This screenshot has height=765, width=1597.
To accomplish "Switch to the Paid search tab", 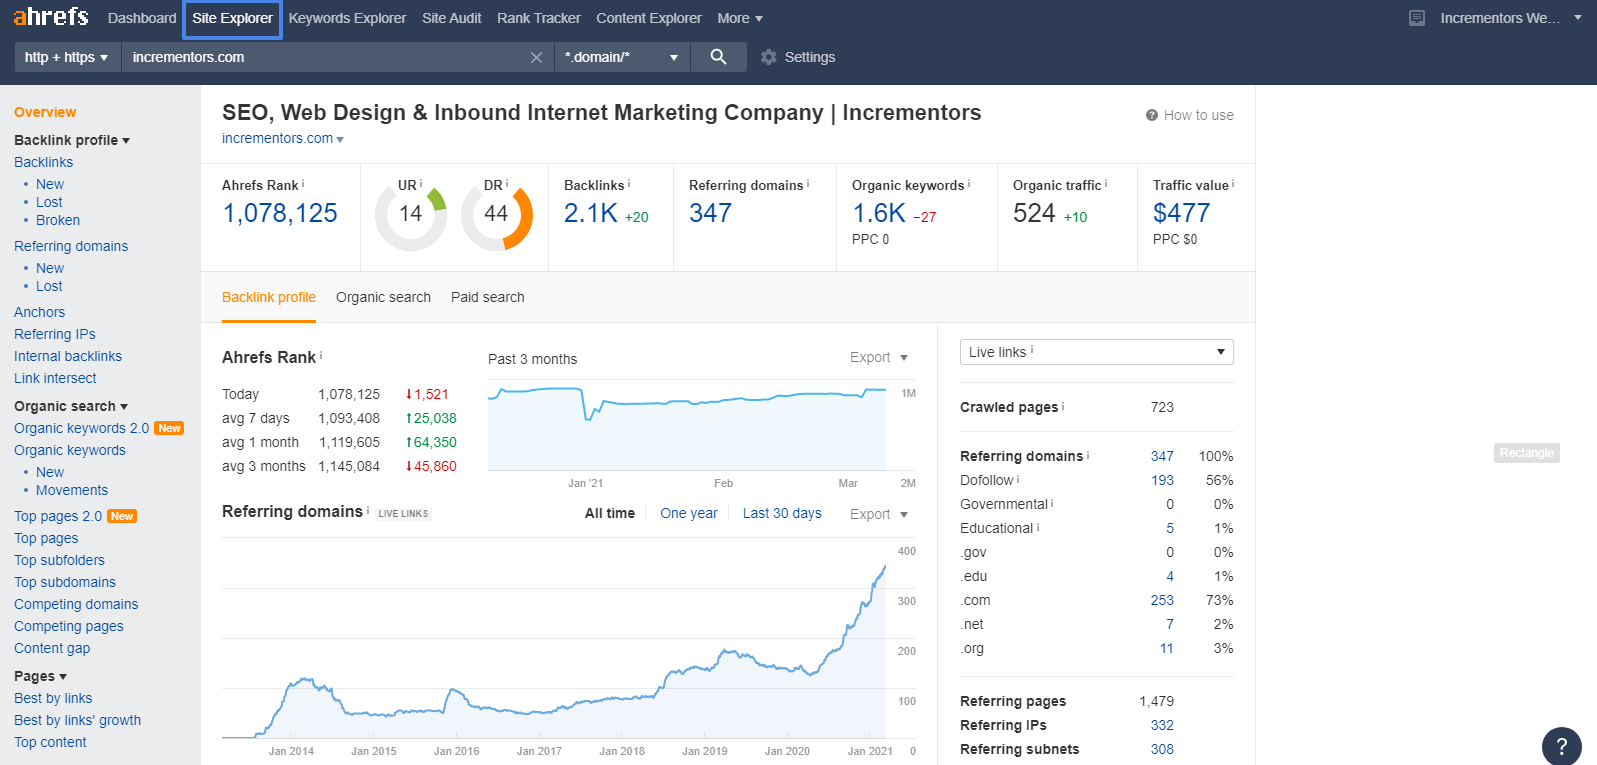I will pos(487,297).
